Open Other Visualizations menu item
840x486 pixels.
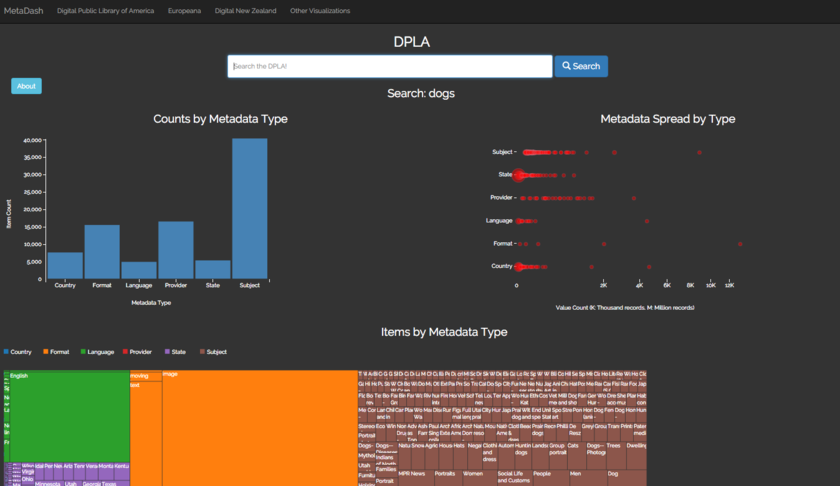coord(320,11)
